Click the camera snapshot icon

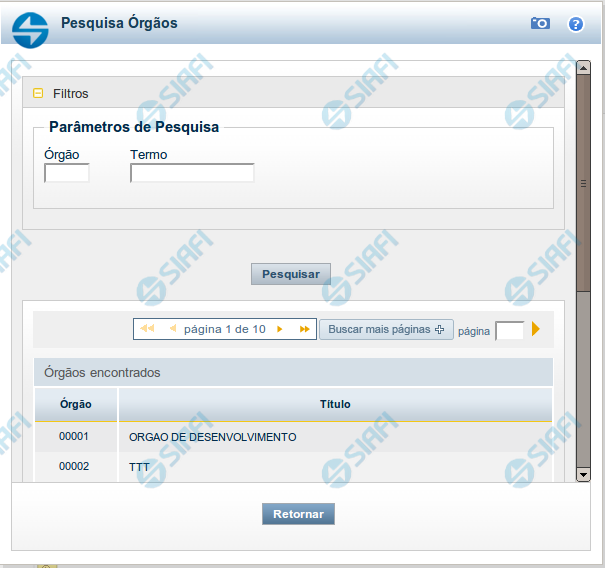tap(540, 23)
